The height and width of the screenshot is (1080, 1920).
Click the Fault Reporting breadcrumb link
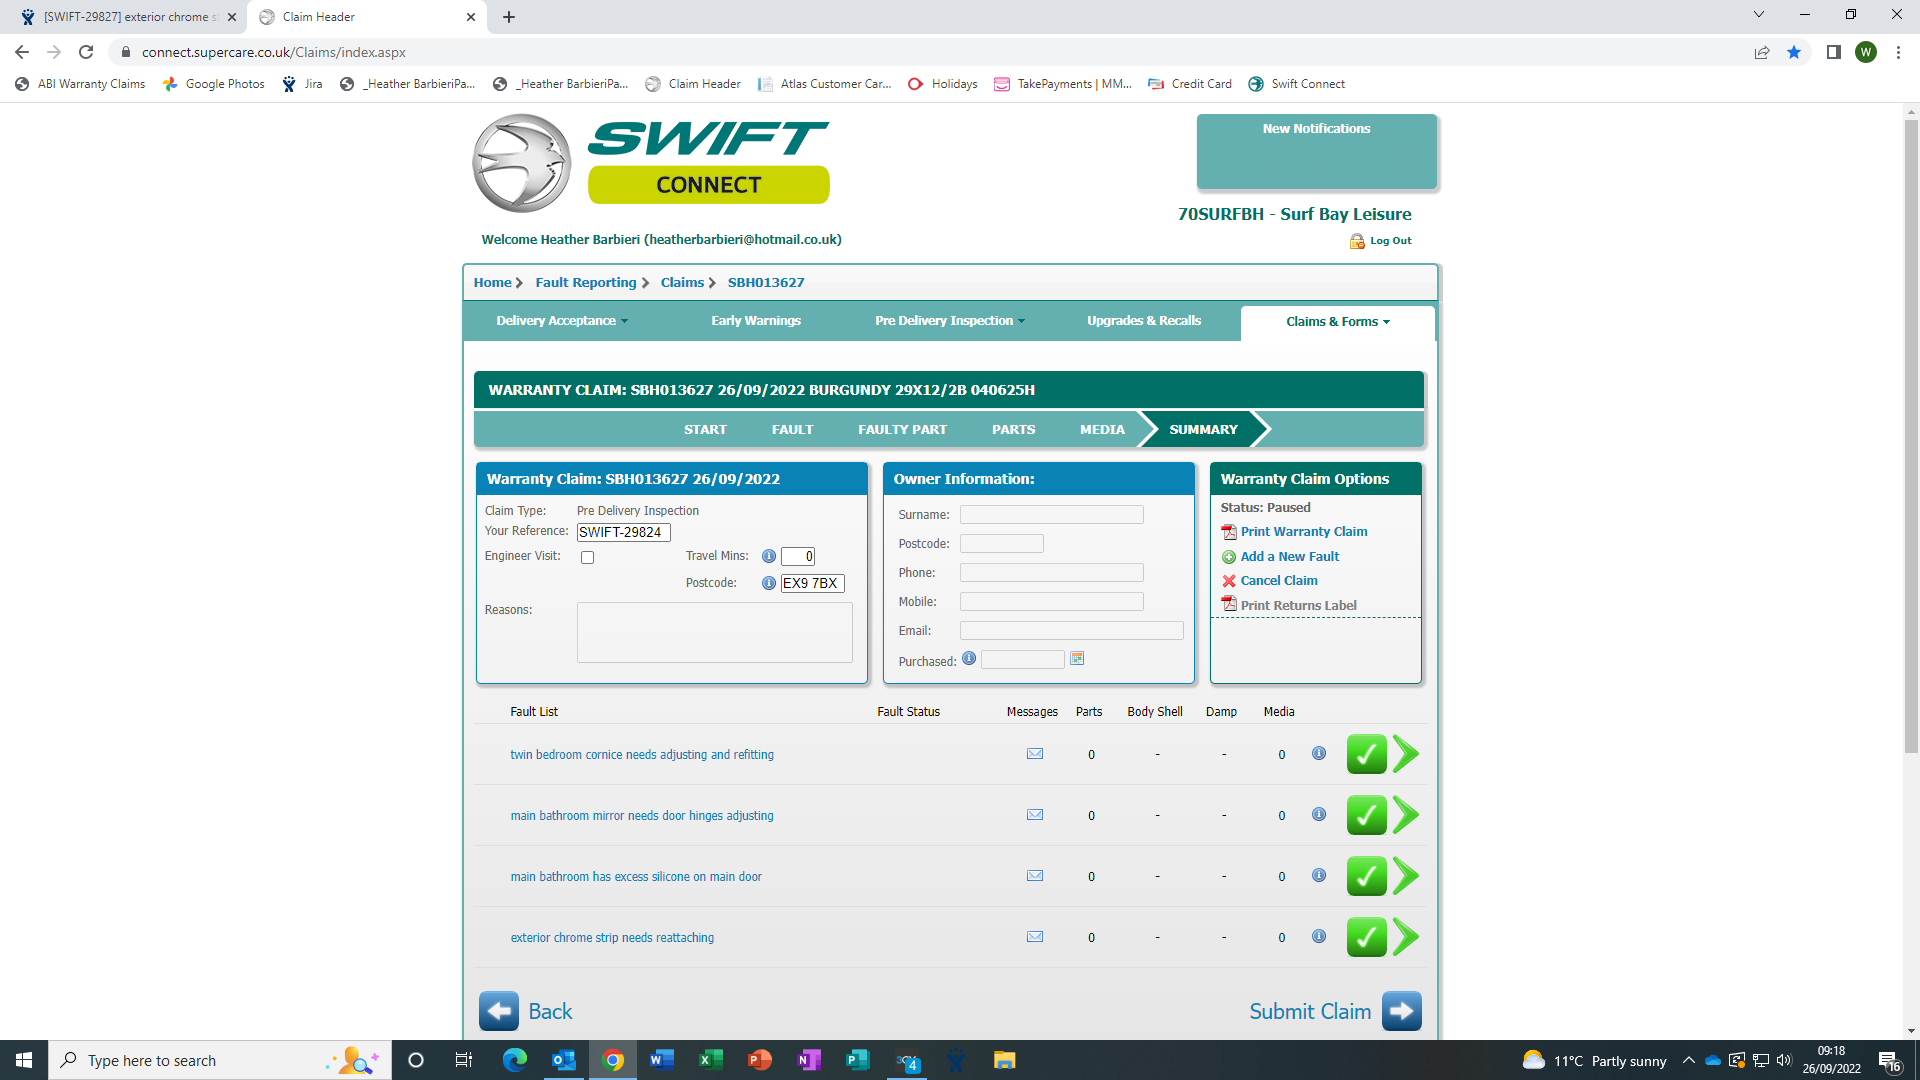586,283
